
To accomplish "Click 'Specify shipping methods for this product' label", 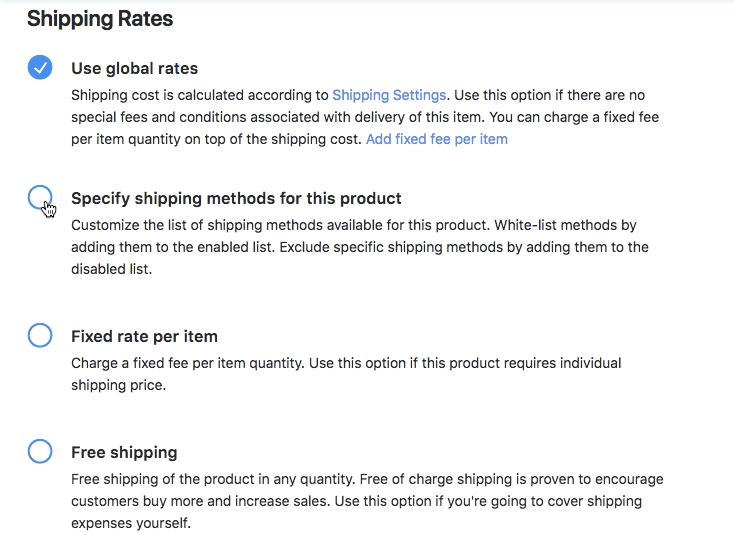I will 236,198.
